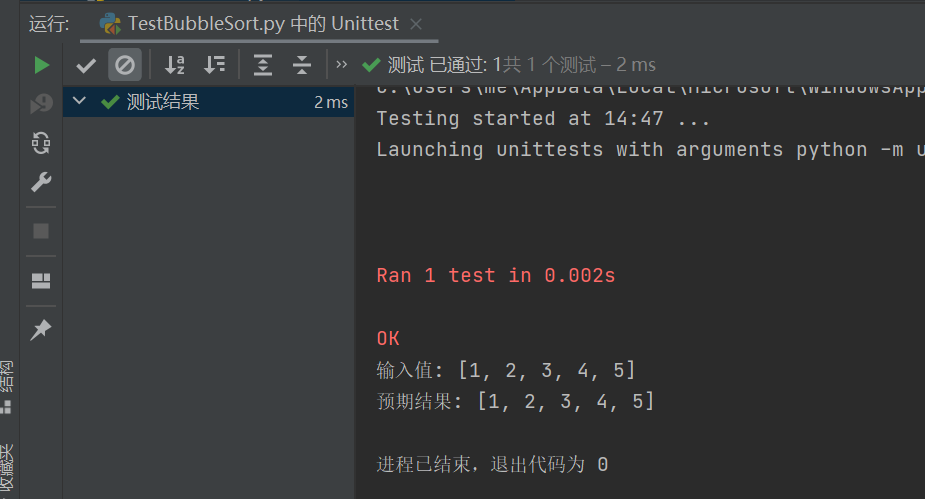The image size is (925, 499).
Task: Toggle show ignored tests button
Action: [124, 65]
